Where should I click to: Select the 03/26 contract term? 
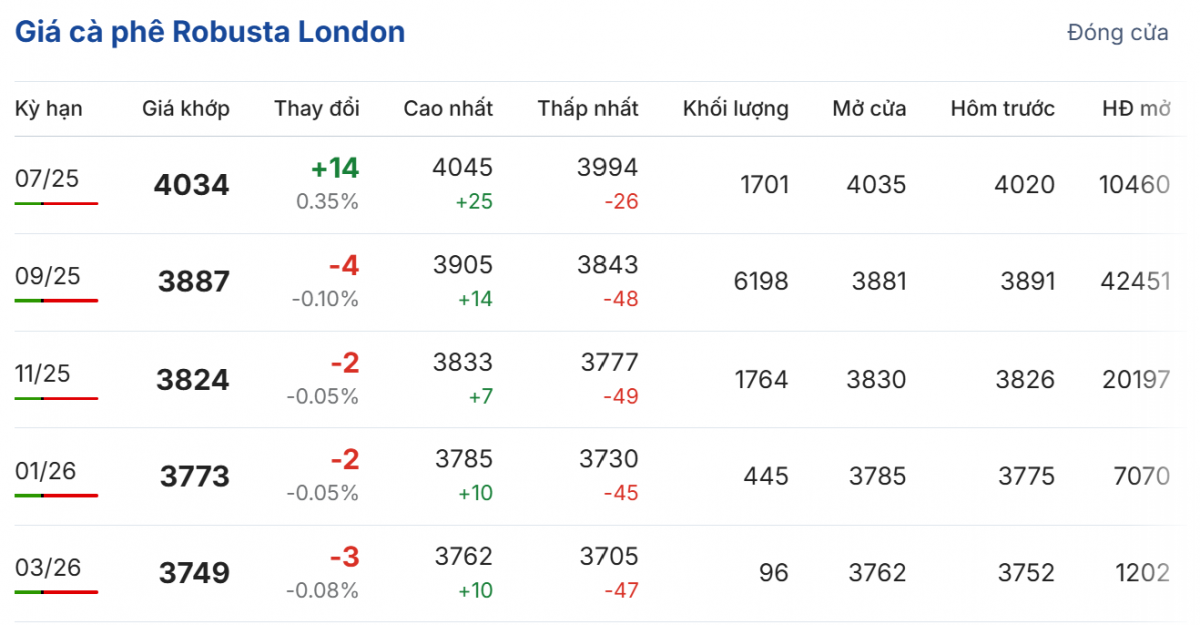pyautogui.click(x=47, y=567)
